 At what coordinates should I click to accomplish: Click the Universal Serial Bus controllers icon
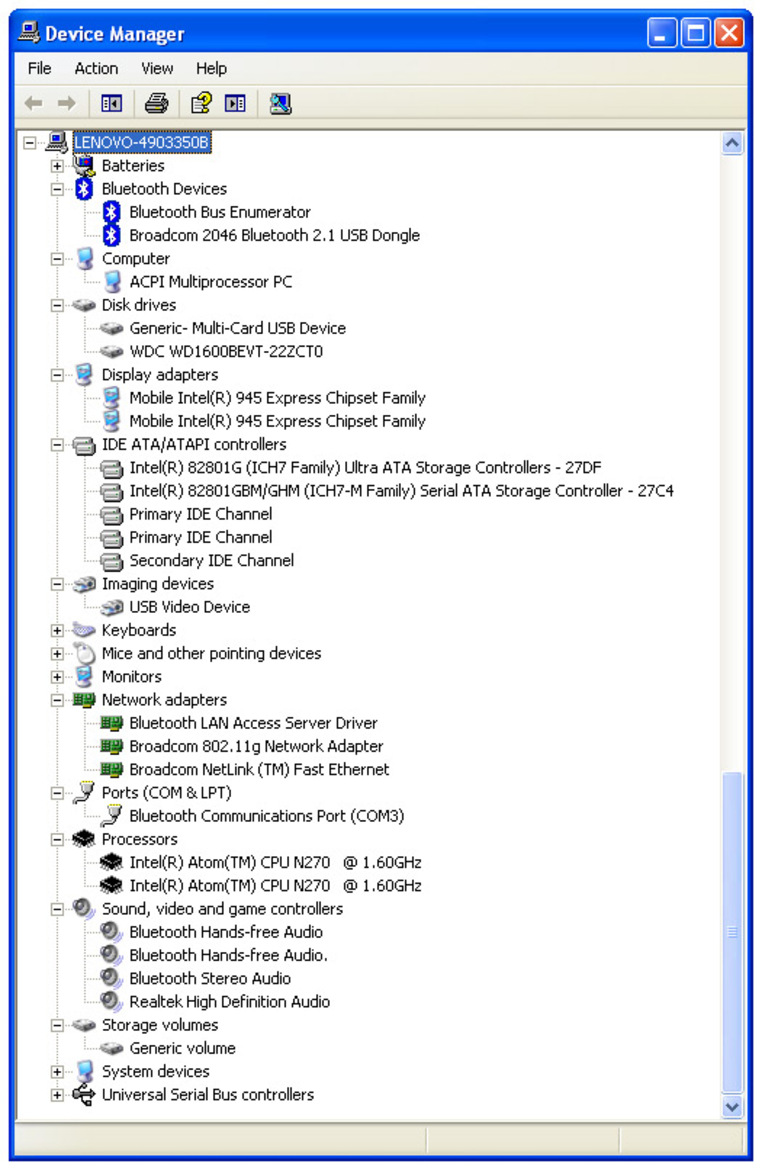click(84, 1095)
